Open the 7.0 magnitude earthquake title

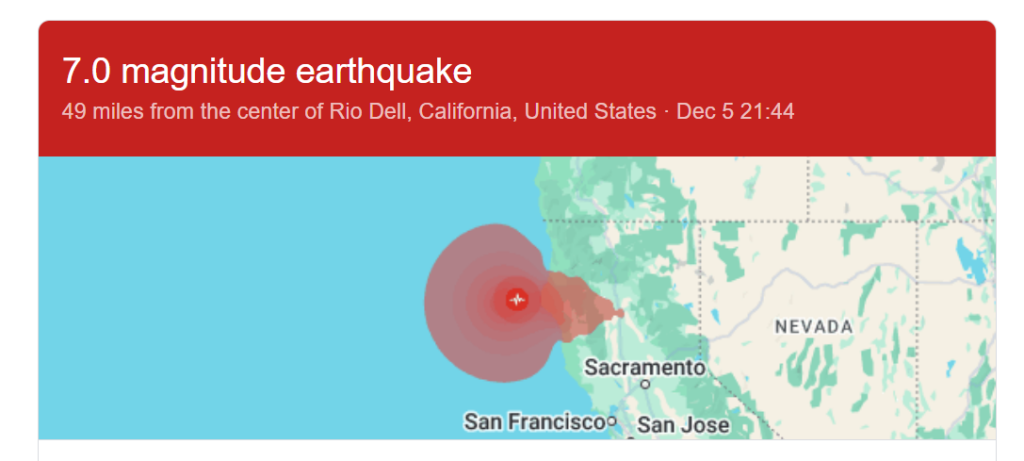266,71
